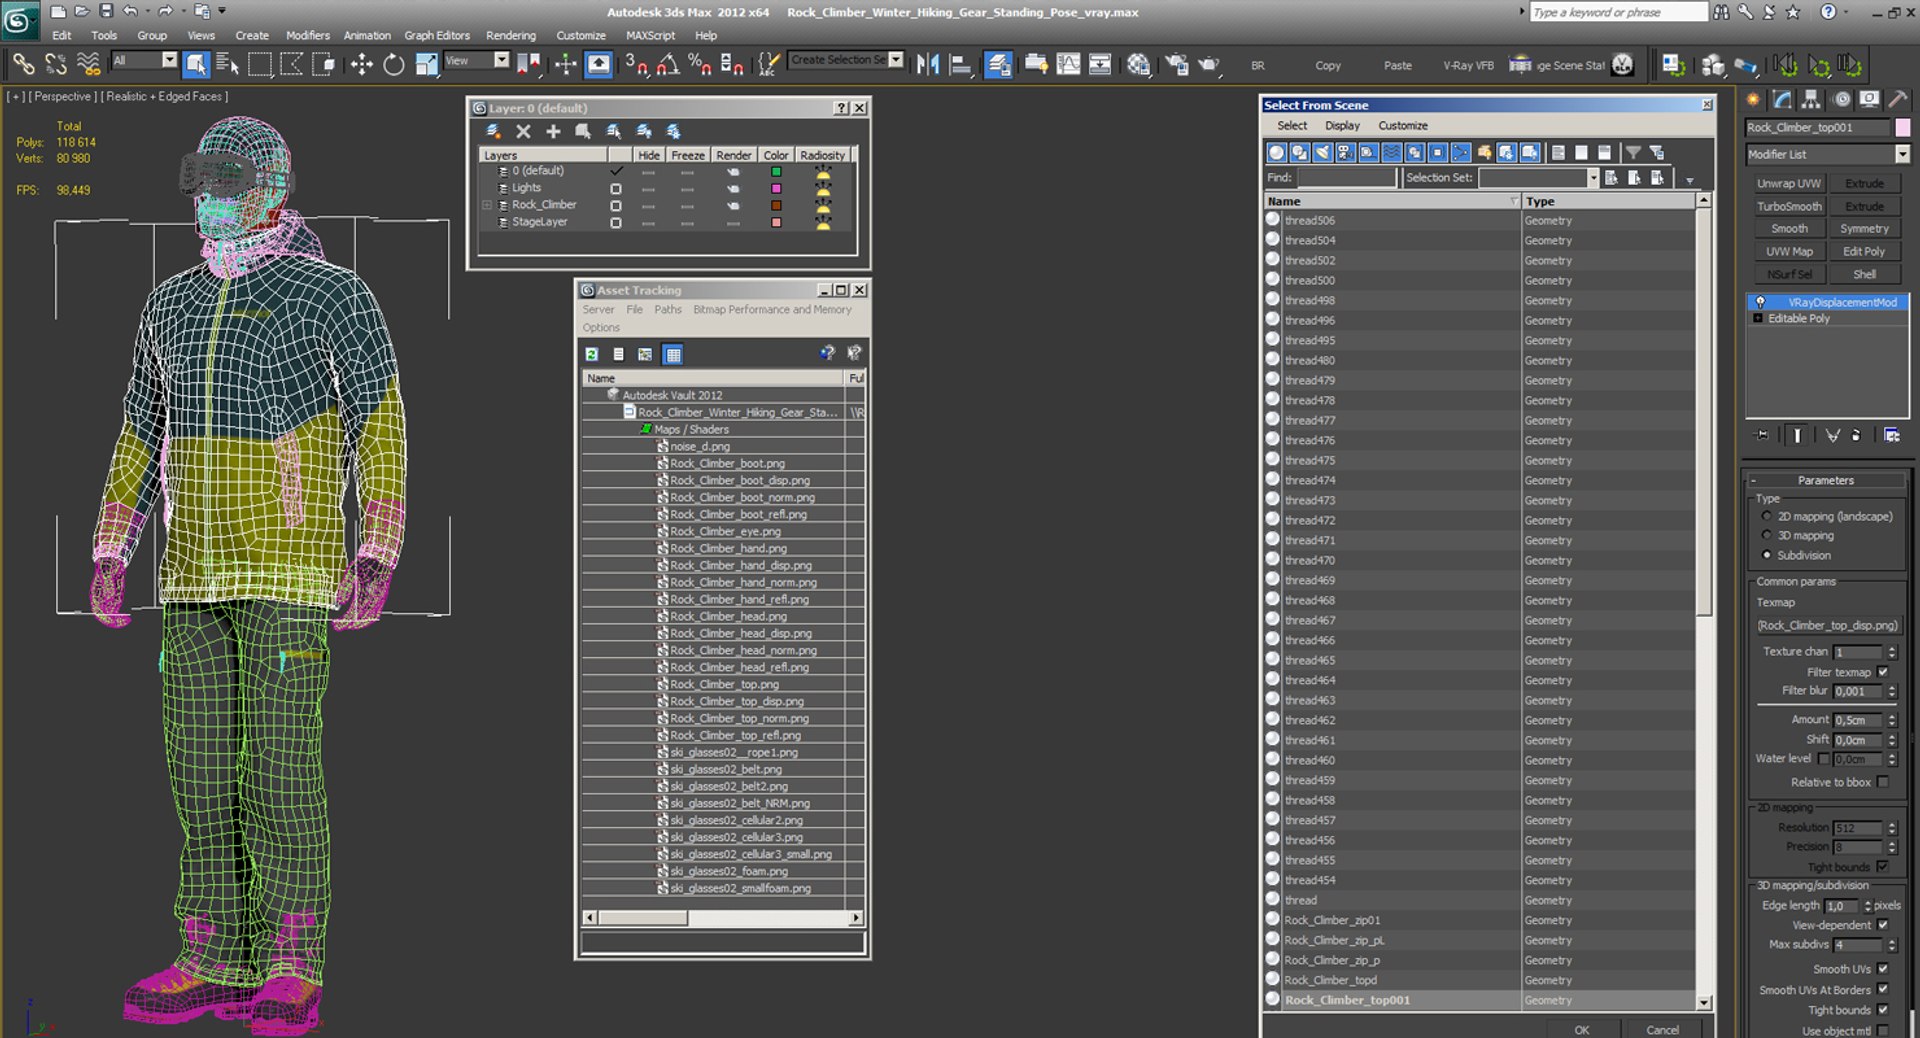Open the Utilities hammer panel tab
1920x1038 pixels.
click(1897, 99)
